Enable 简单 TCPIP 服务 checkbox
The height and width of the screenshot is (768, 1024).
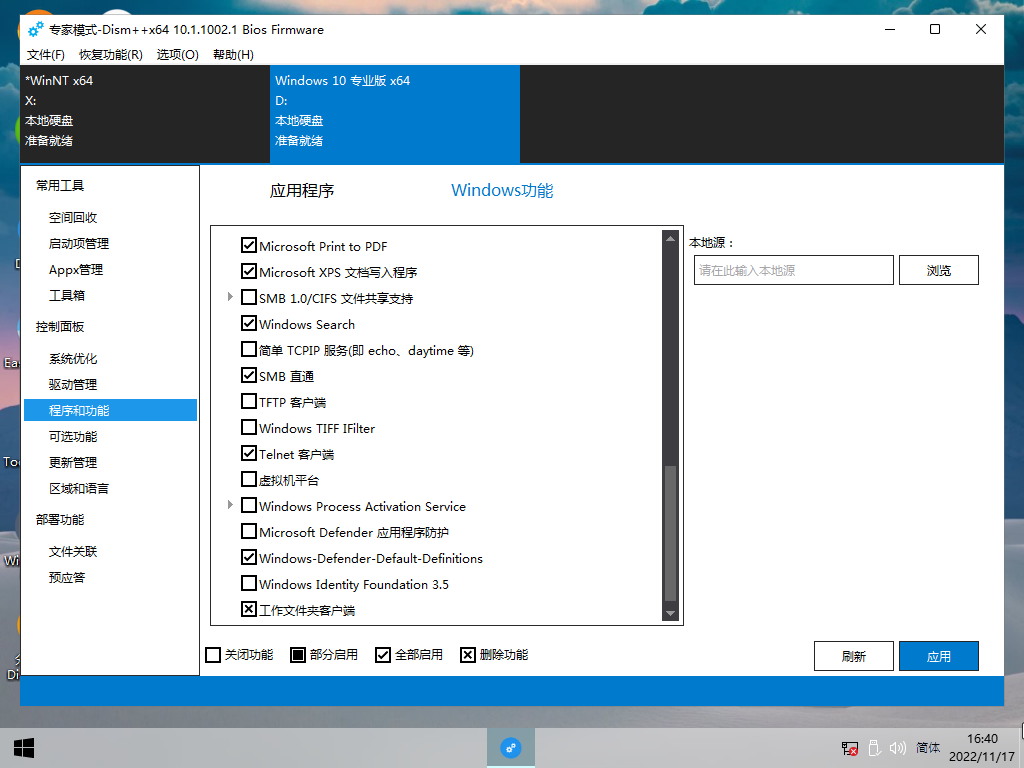point(248,350)
